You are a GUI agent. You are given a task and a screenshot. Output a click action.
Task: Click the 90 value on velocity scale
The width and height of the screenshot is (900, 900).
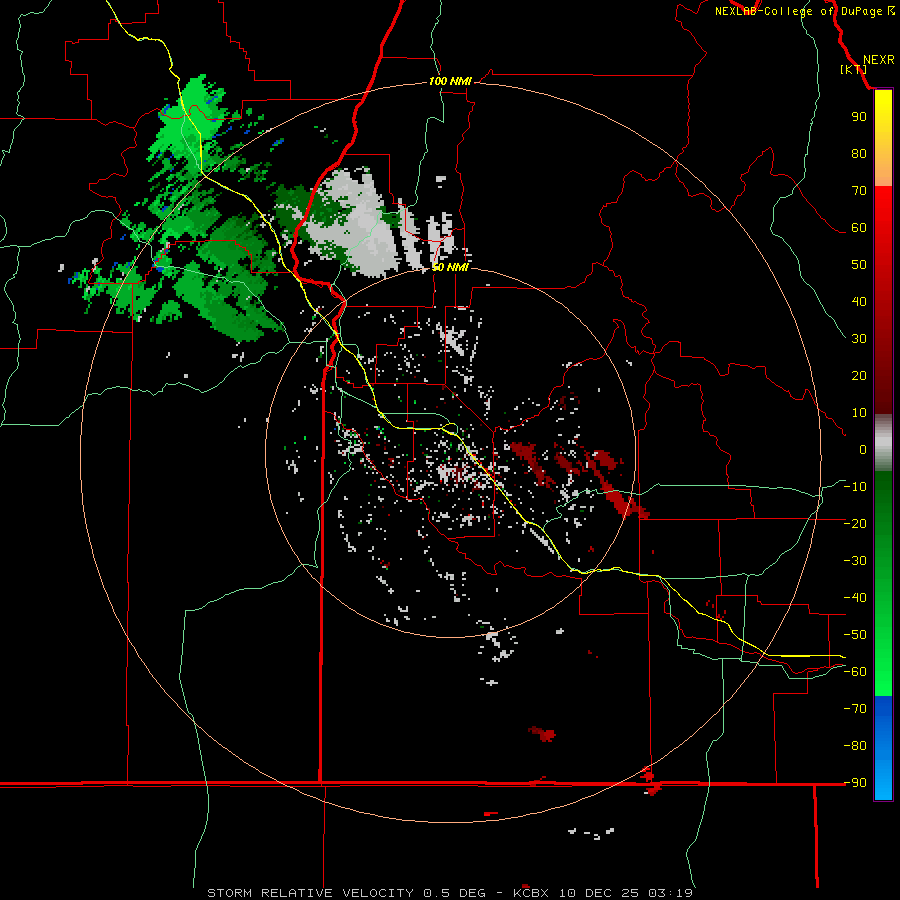(x=859, y=117)
